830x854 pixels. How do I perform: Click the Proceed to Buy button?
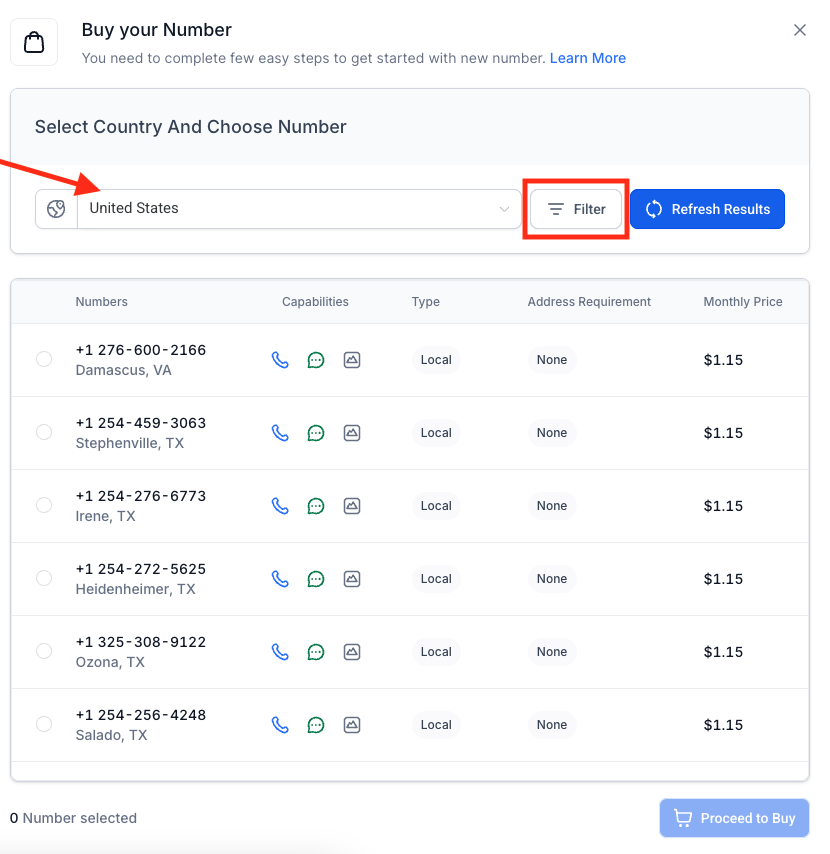tap(734, 818)
